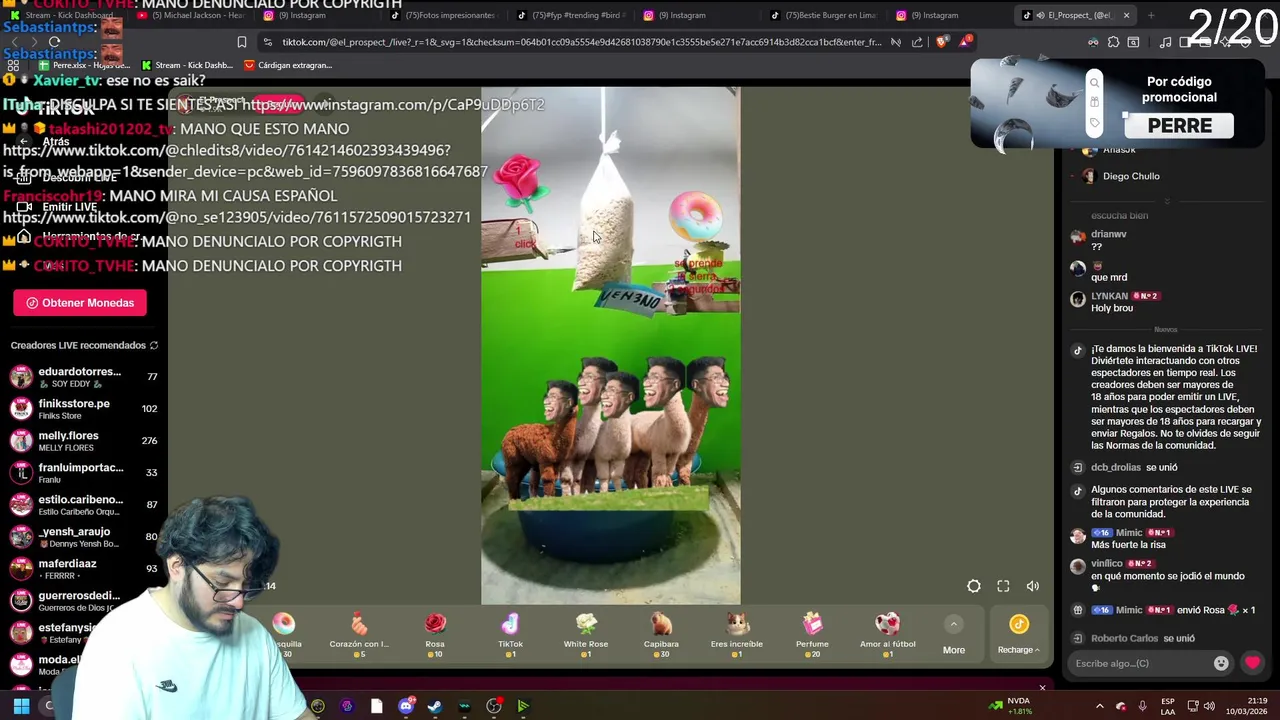Image resolution: width=1280 pixels, height=720 pixels.
Task: Open ESP LAA language switcher
Action: [1168, 706]
